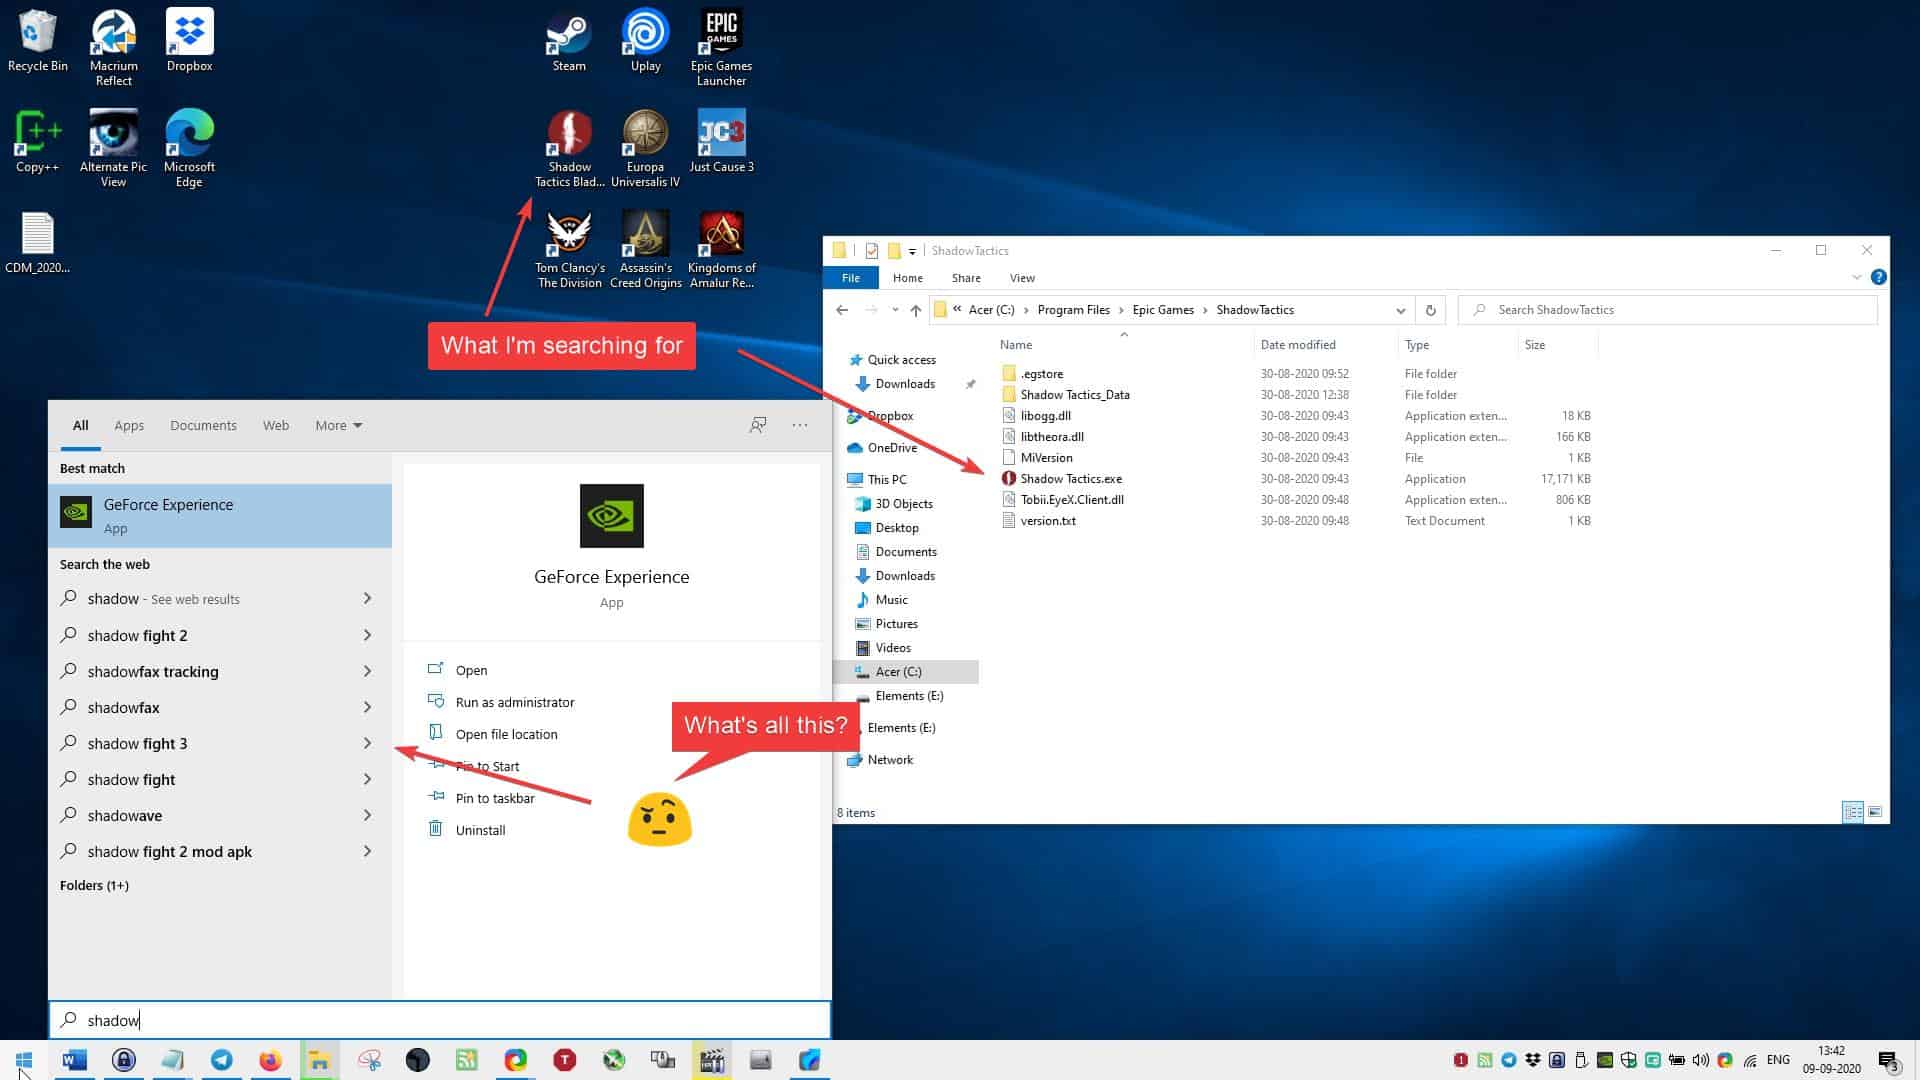Click Uninstall for GeForce Experience
Viewport: 1920px width, 1080px height.
(480, 830)
